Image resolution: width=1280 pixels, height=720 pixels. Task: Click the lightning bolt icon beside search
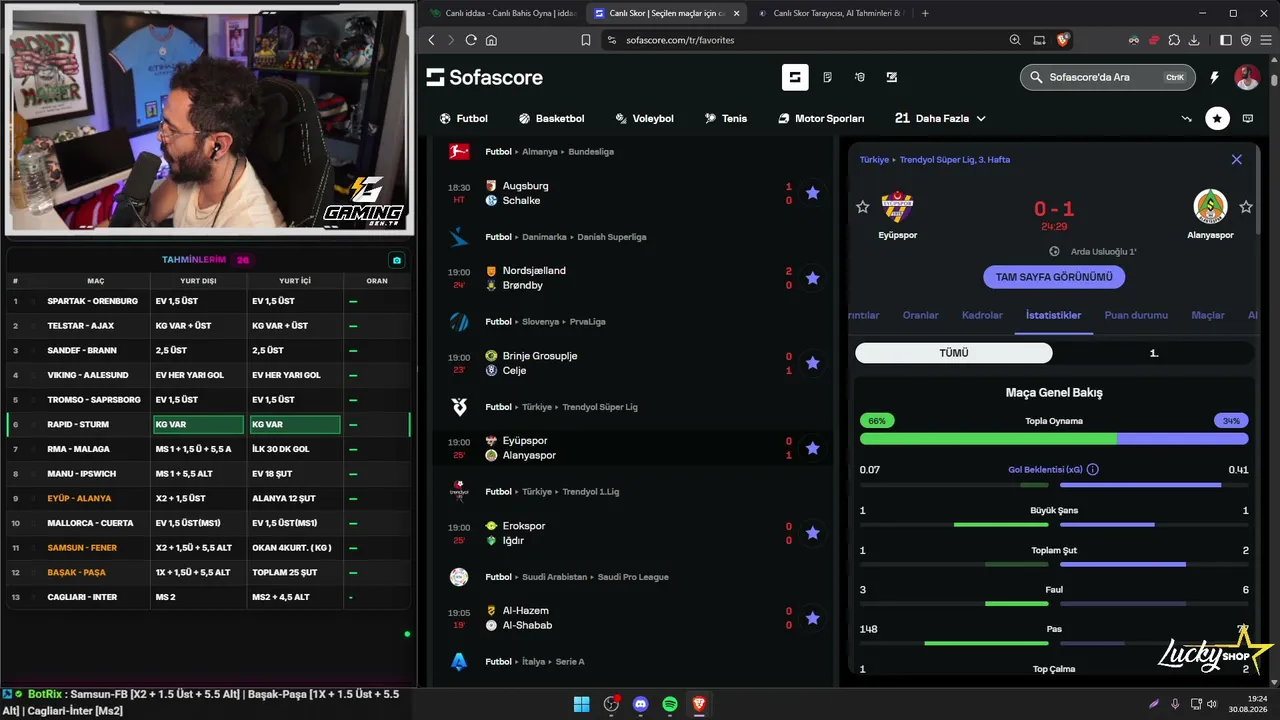[x=1215, y=77]
